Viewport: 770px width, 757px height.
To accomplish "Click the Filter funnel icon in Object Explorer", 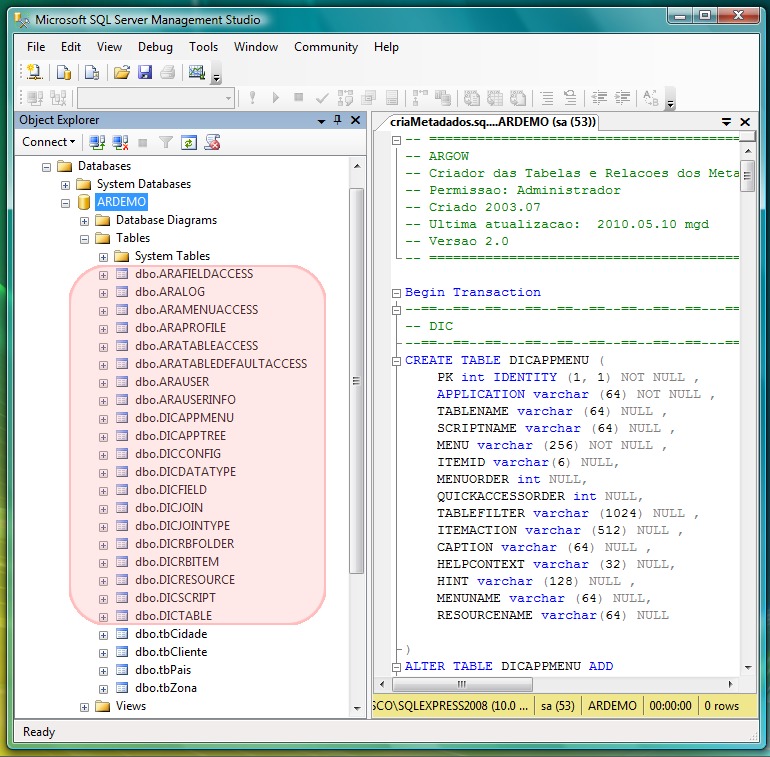I will tap(166, 142).
